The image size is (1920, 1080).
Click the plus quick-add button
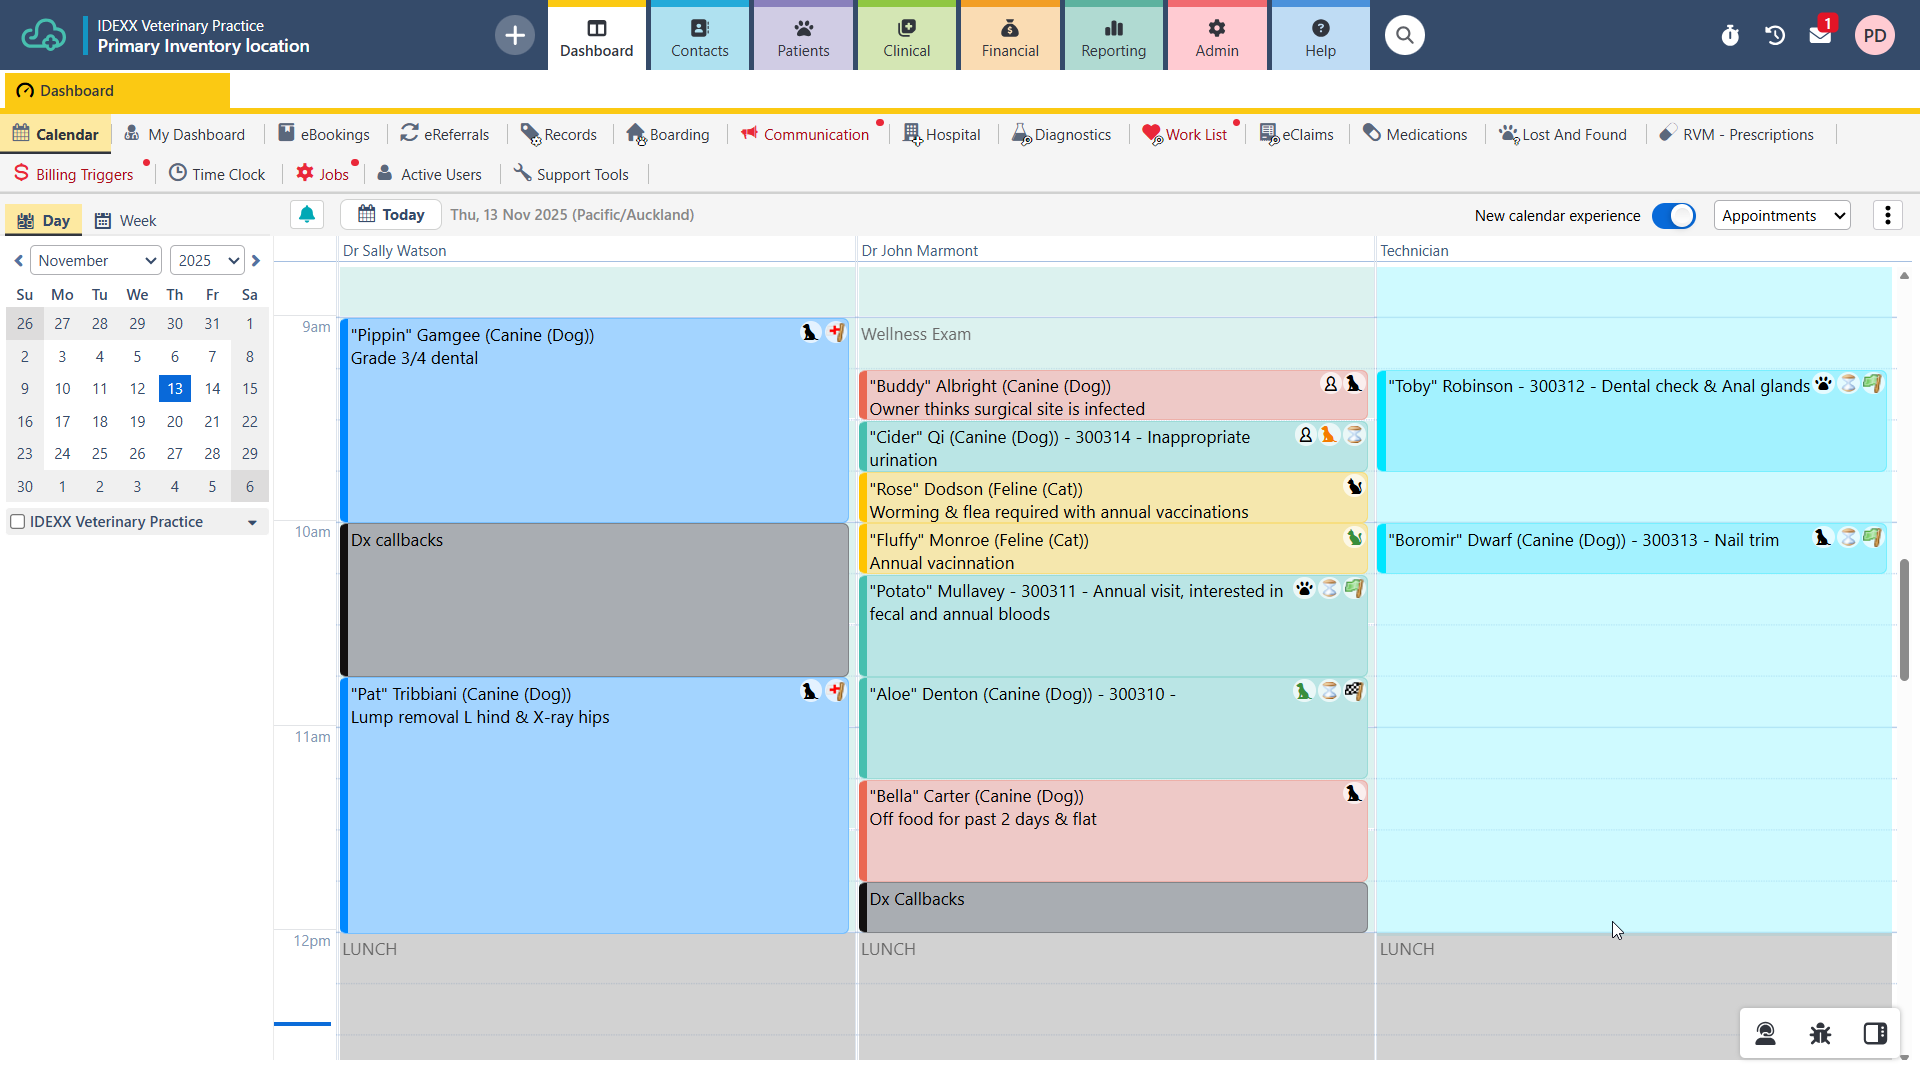point(514,35)
